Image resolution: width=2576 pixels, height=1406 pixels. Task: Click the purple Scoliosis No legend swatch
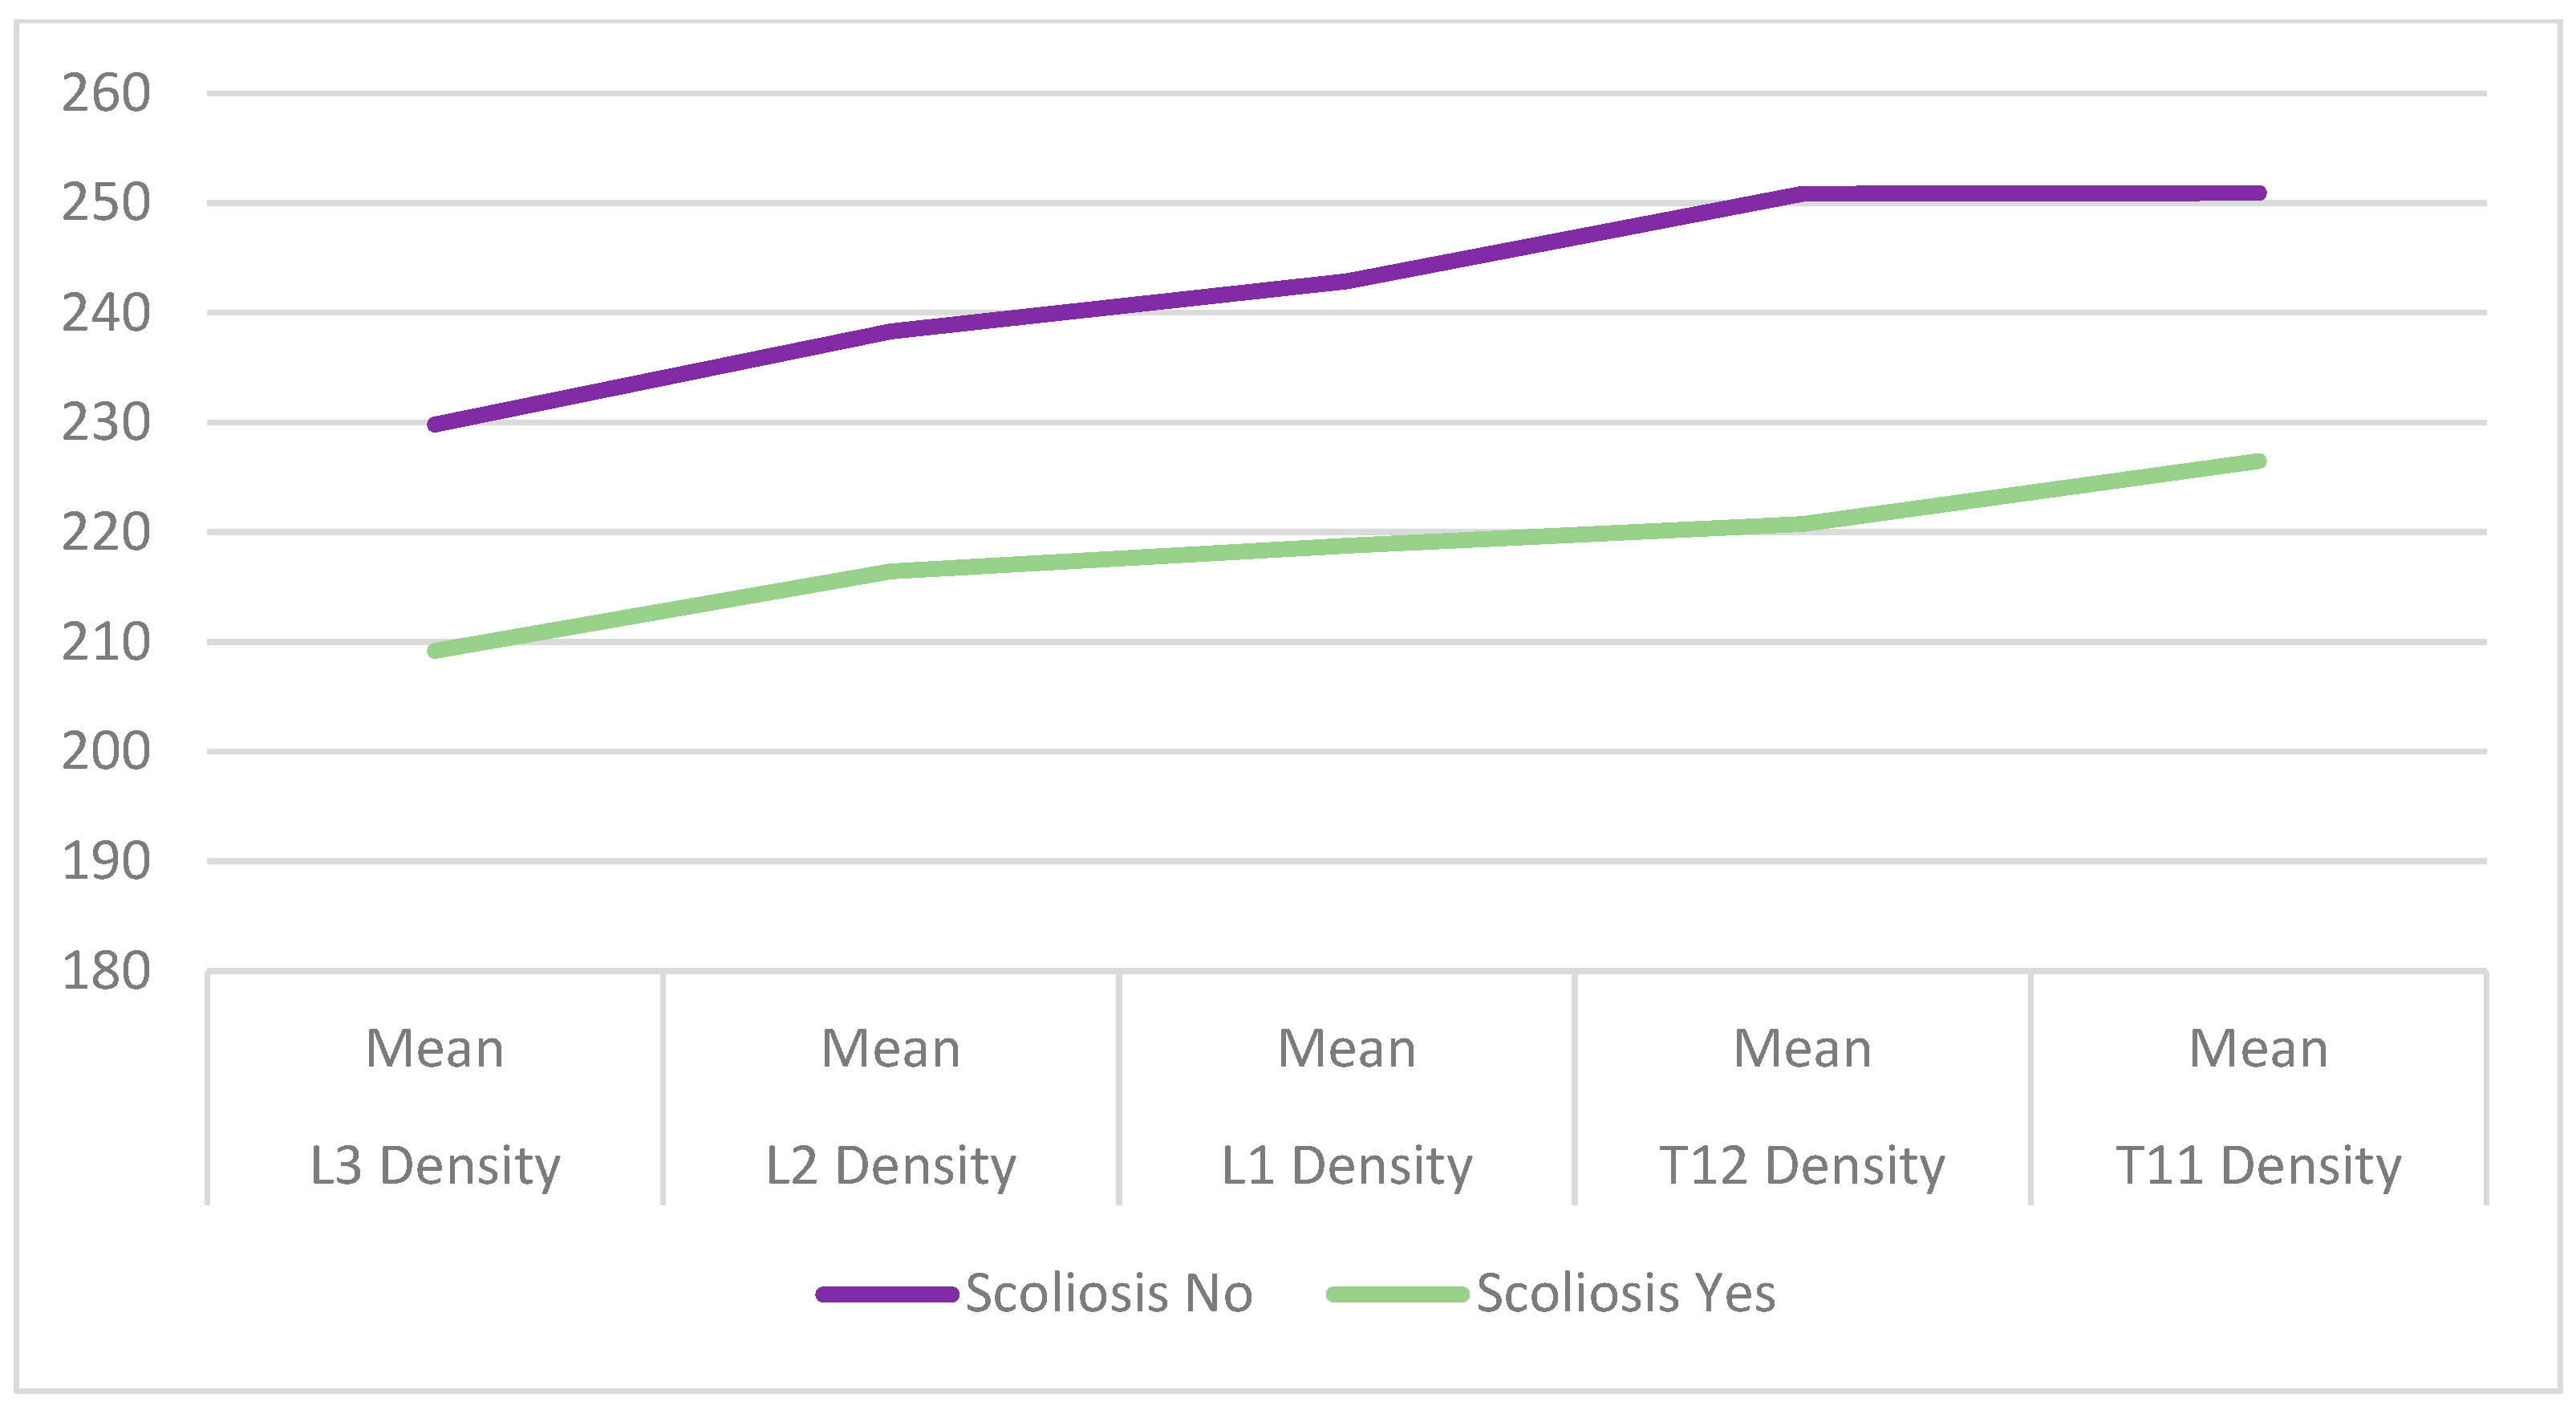[887, 1294]
